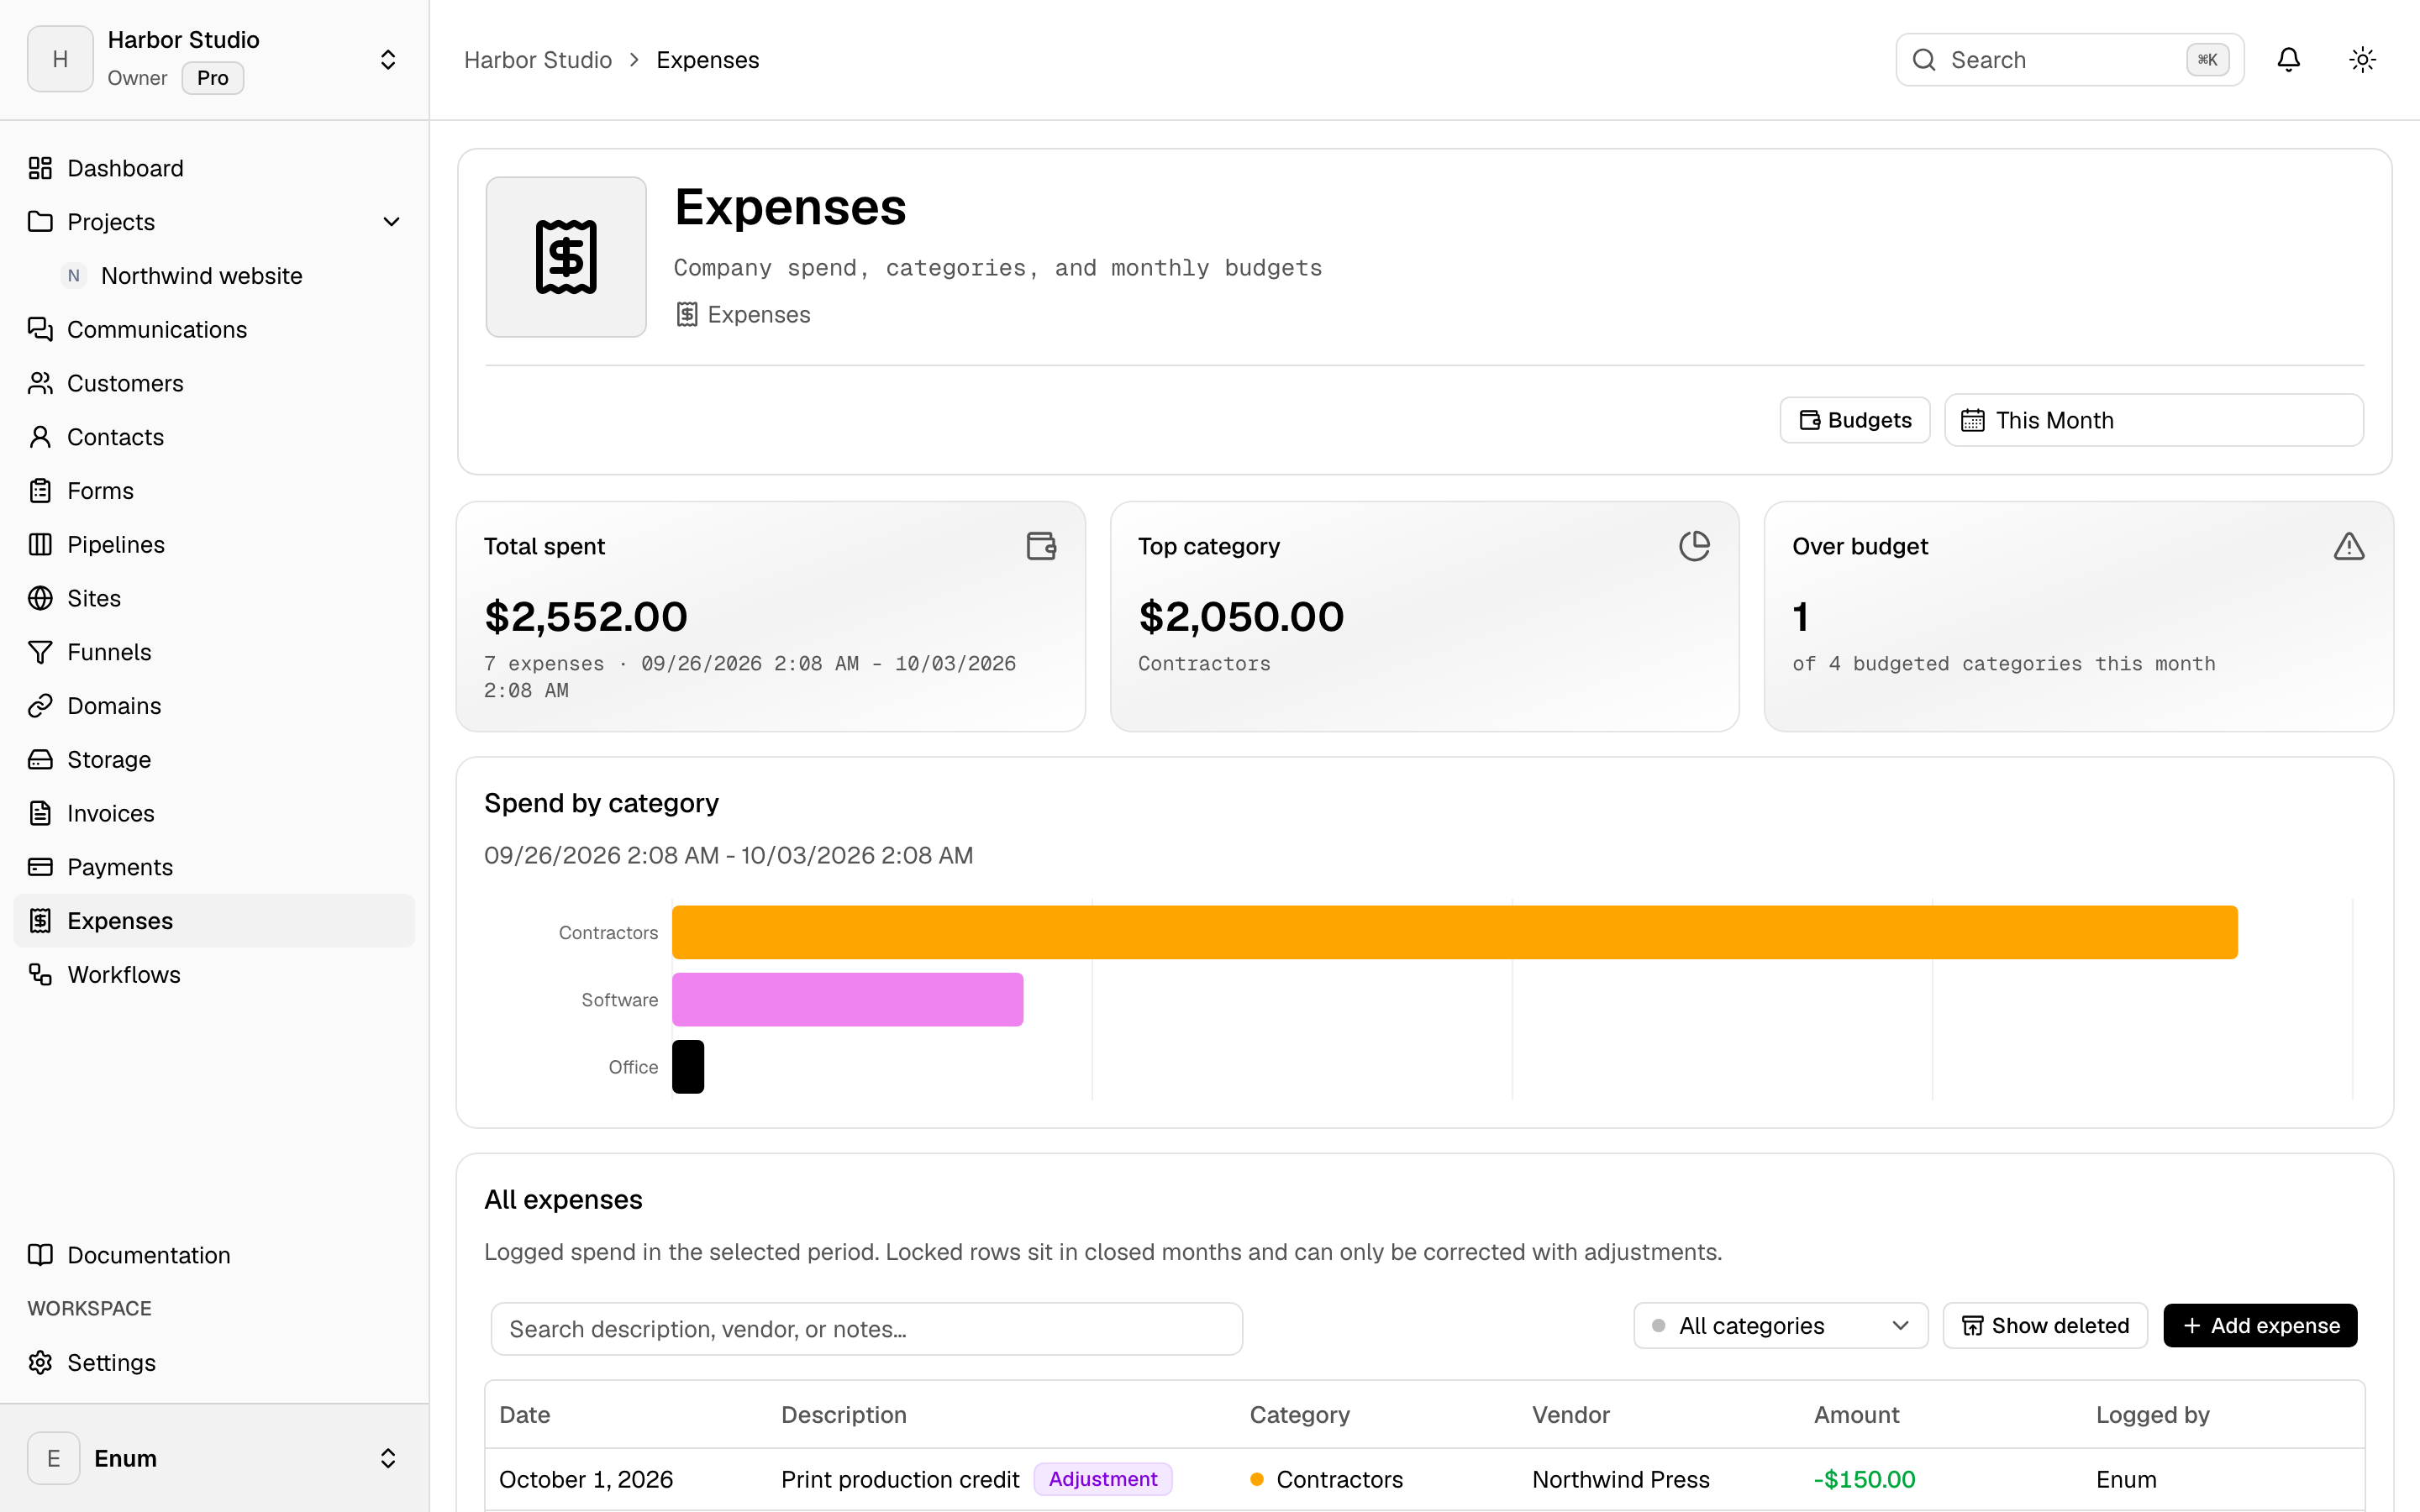Click the Workflows icon in sidebar
Screen dimensions: 2420x1512
tap(40, 974)
